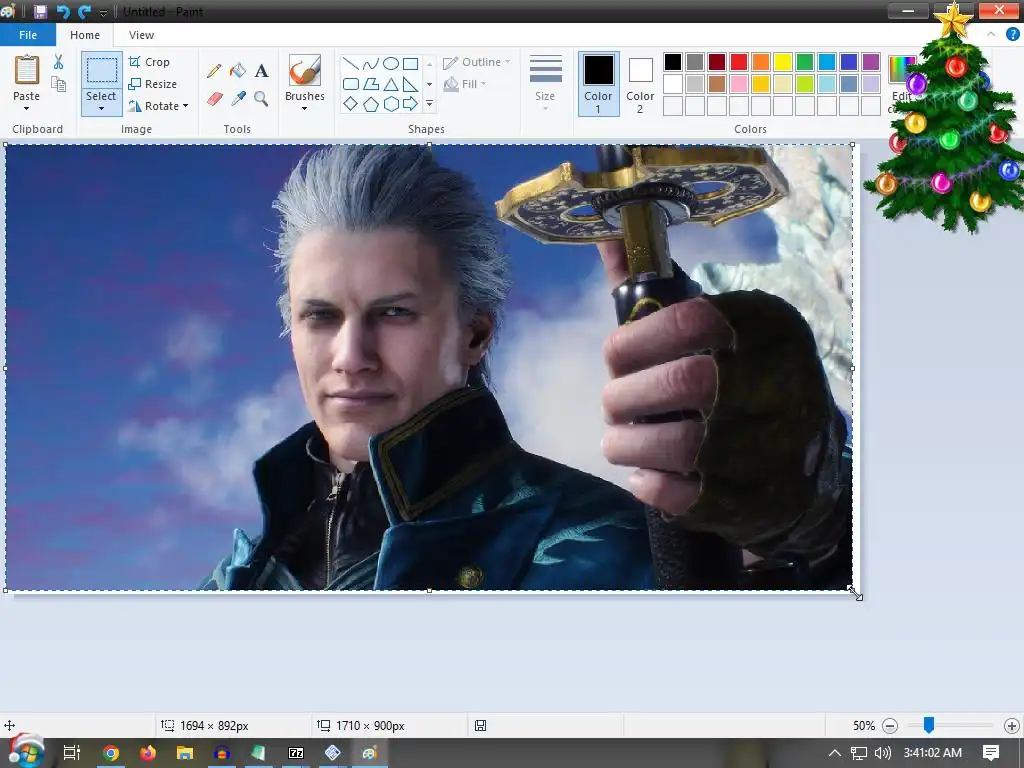
Task: Select the Magnifier tool
Action: [x=261, y=99]
